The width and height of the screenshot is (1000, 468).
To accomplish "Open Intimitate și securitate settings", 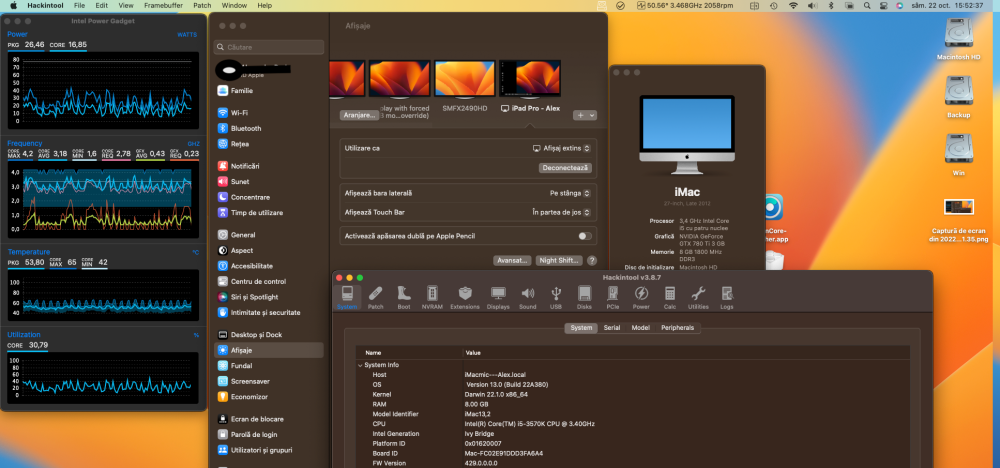I will pyautogui.click(x=268, y=312).
